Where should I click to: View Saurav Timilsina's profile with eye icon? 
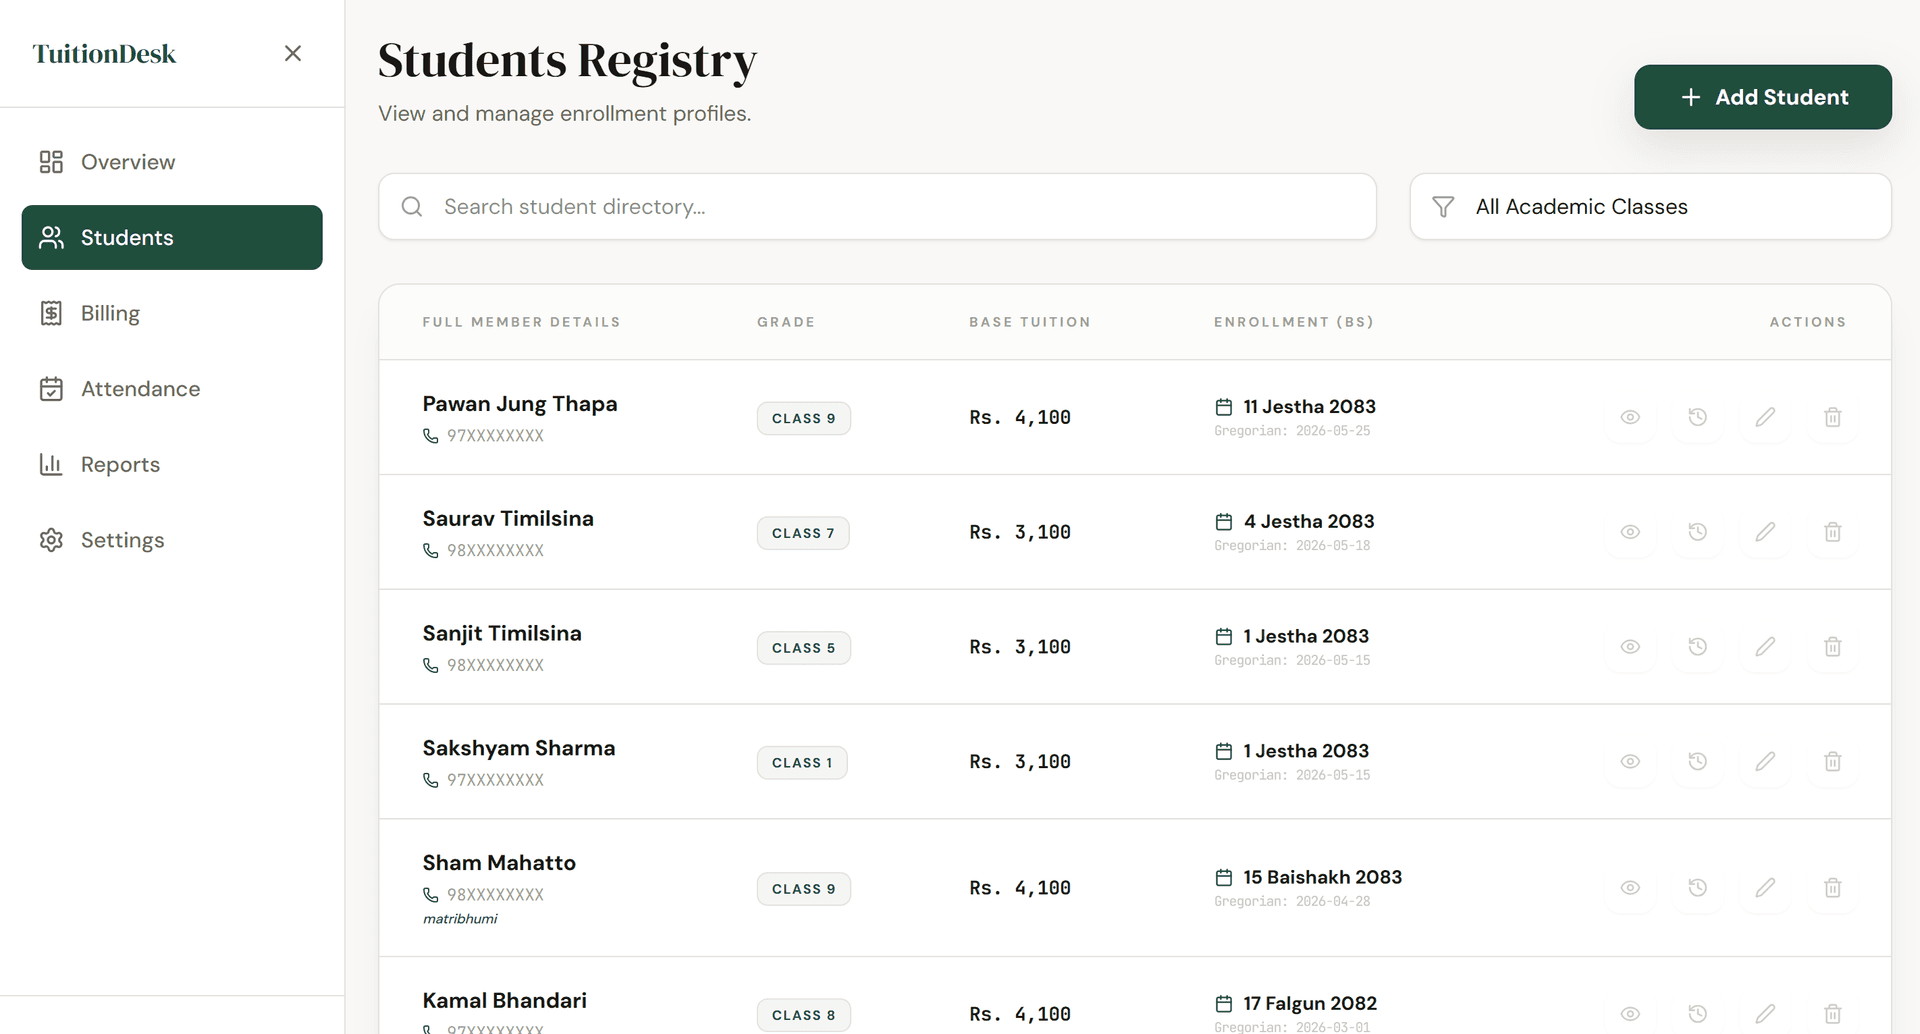pos(1630,532)
